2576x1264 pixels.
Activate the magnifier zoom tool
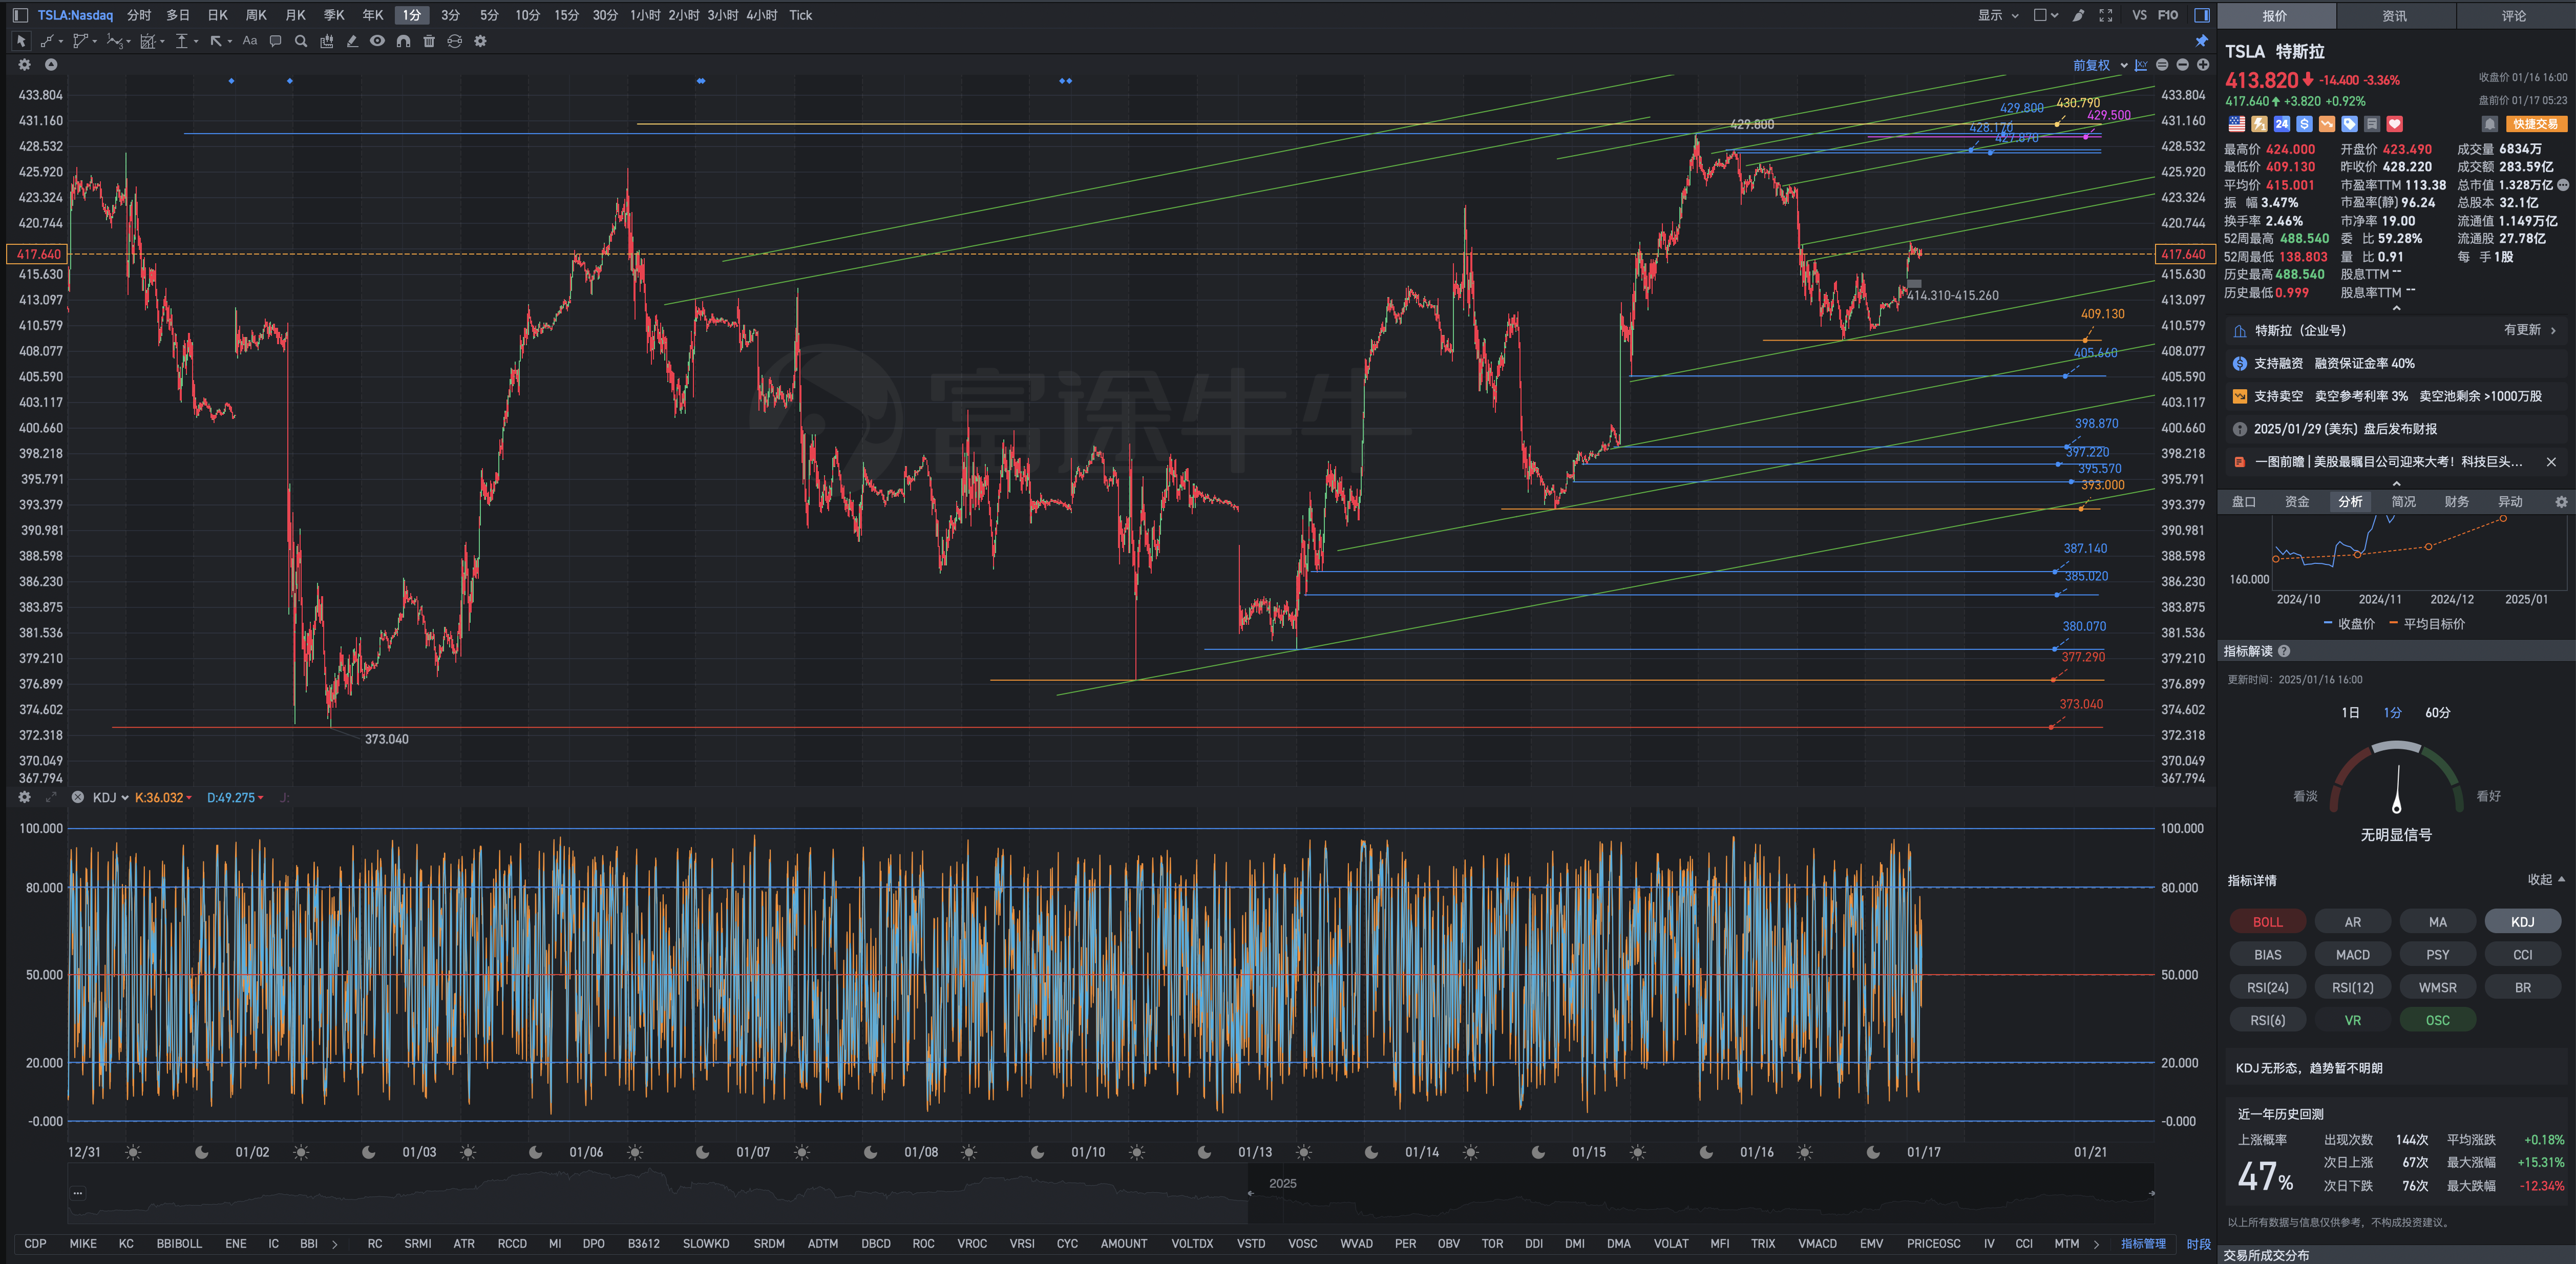[301, 41]
